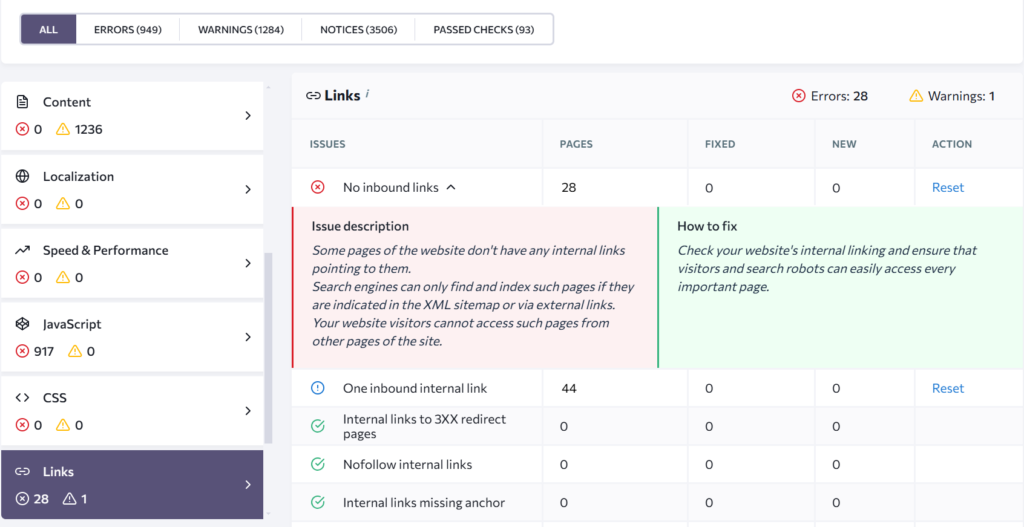The height and width of the screenshot is (527, 1024).
Task: Click Reset for No inbound links
Action: coord(947,187)
